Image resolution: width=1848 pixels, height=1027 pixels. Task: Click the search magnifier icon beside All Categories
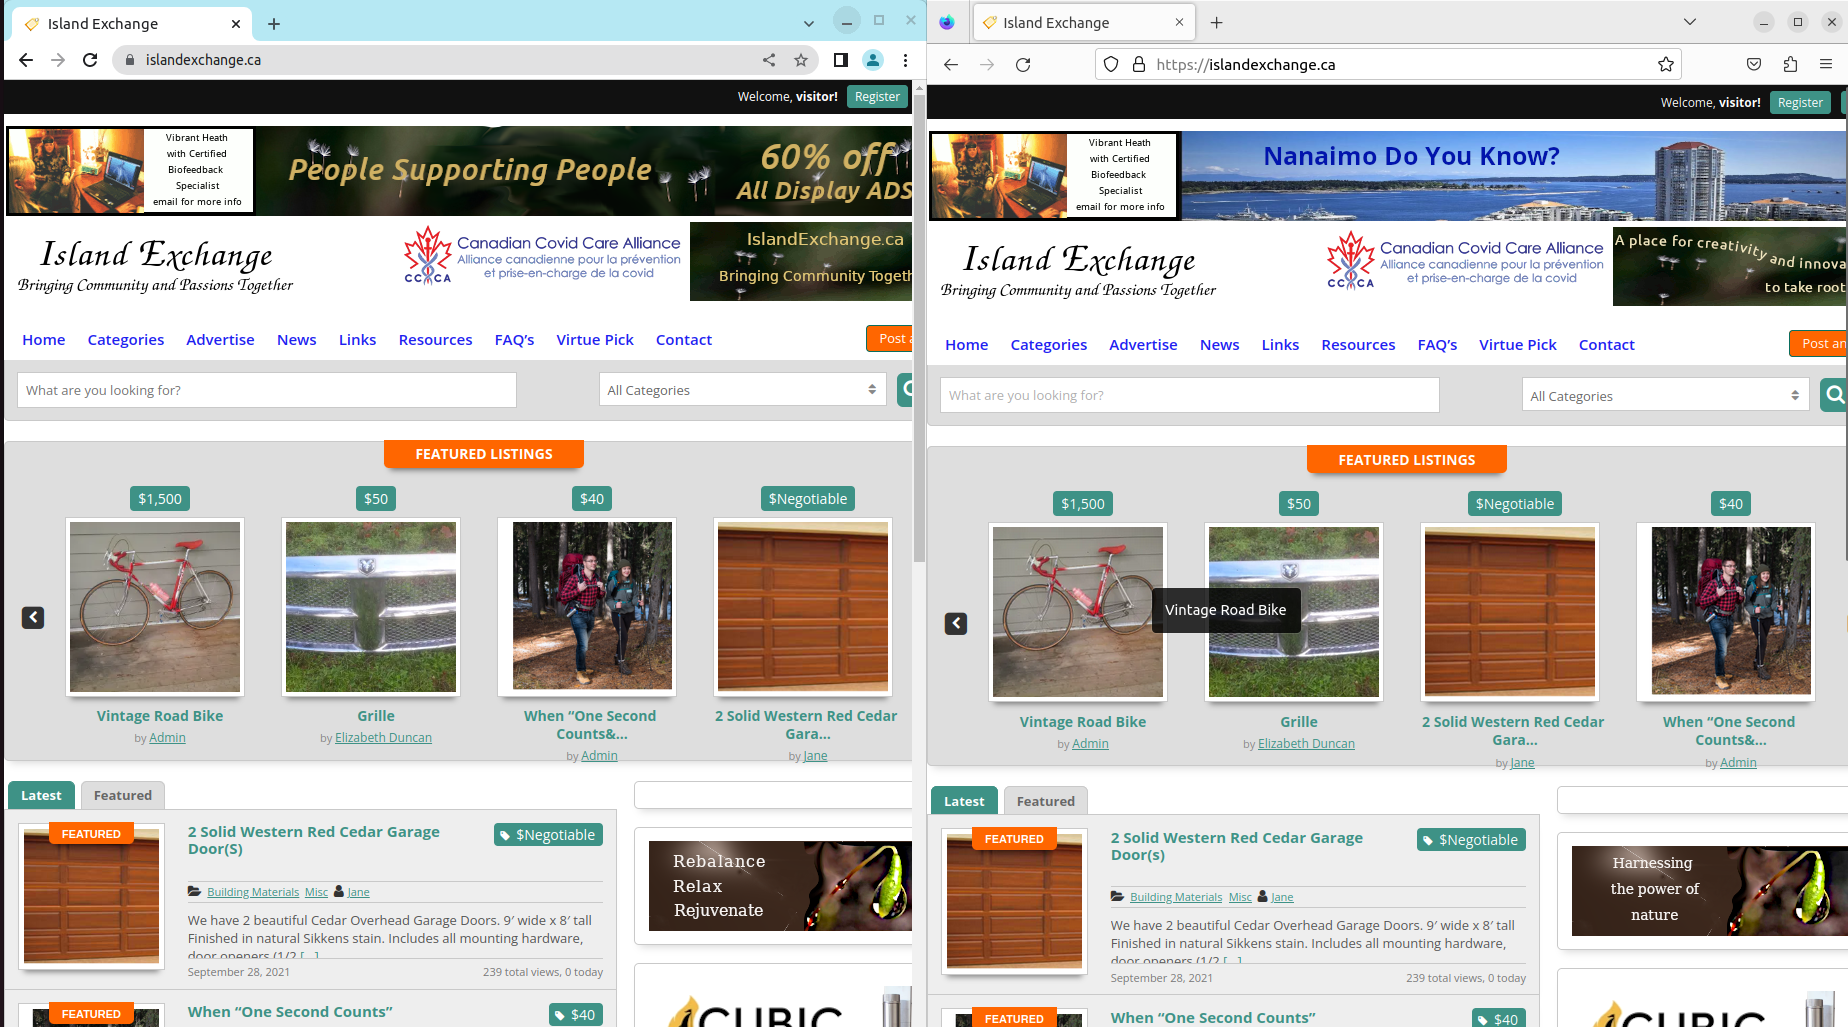click(906, 389)
